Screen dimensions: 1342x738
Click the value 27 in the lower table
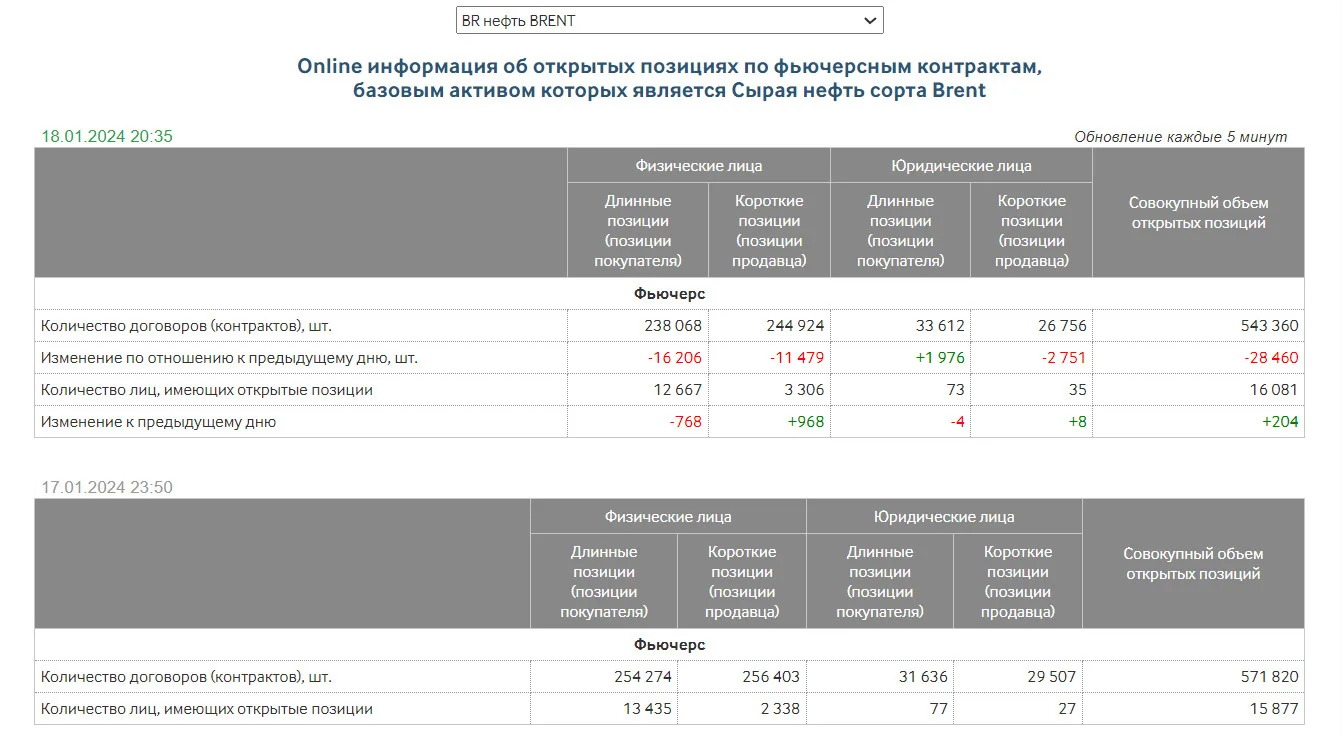point(1067,709)
